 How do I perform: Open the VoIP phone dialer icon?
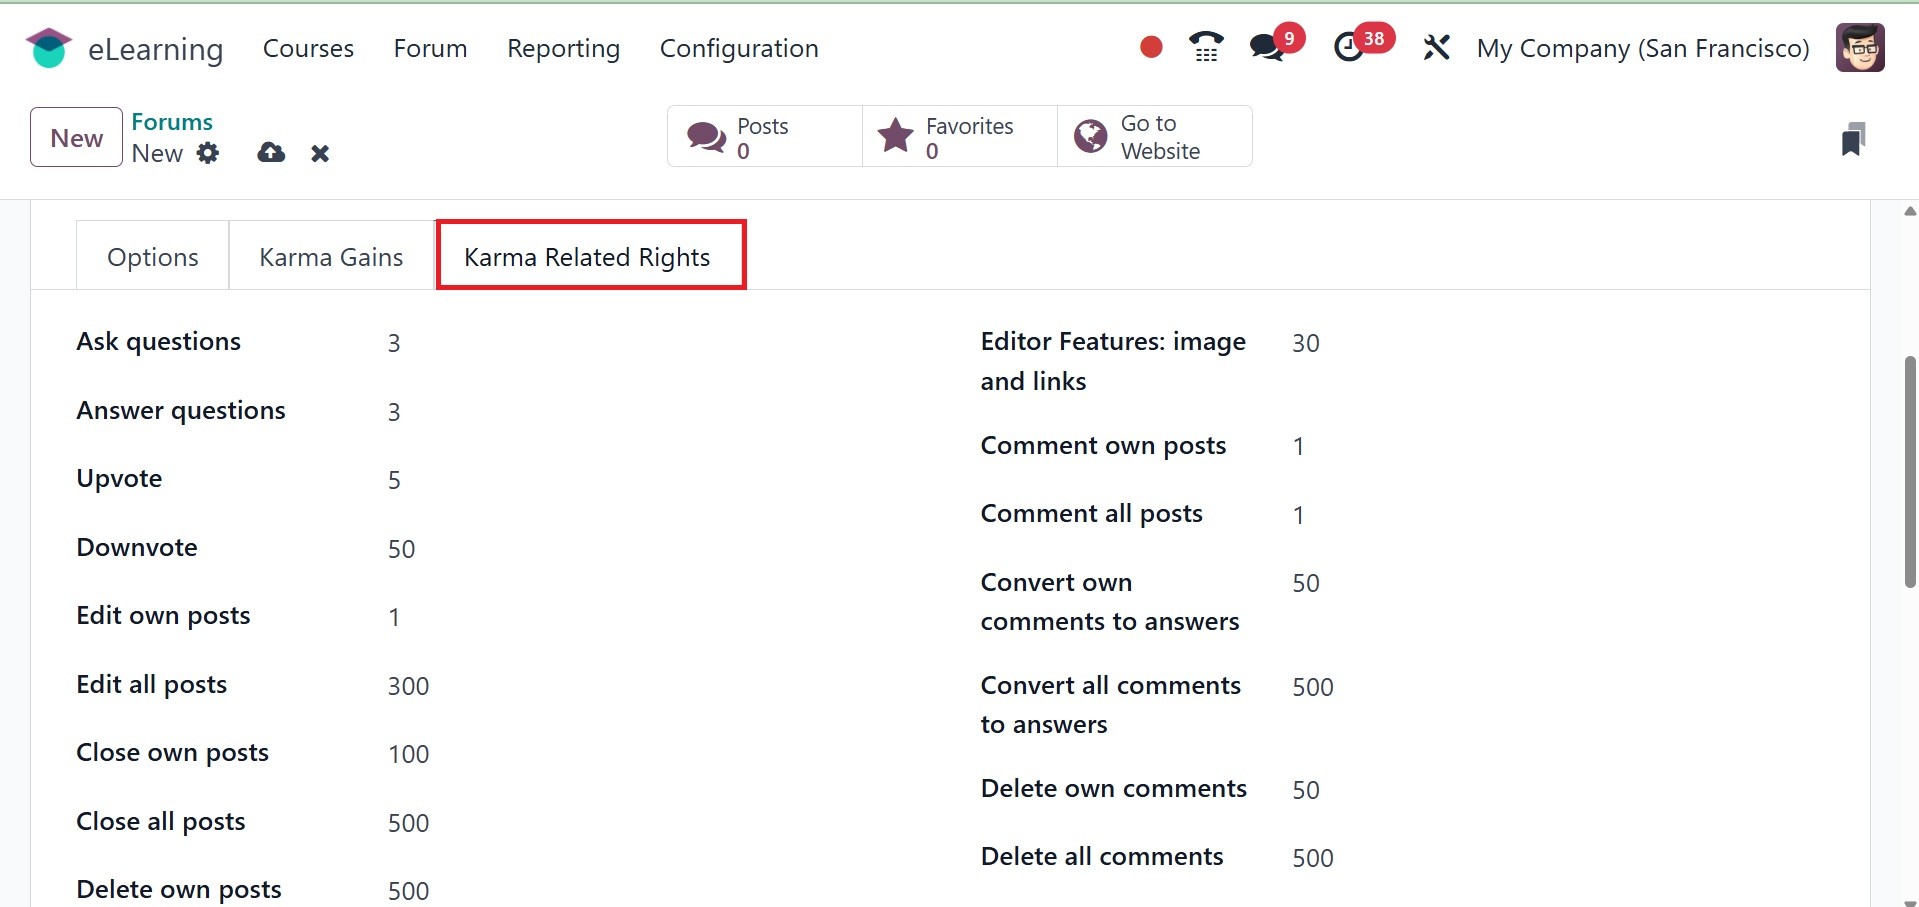tap(1206, 47)
